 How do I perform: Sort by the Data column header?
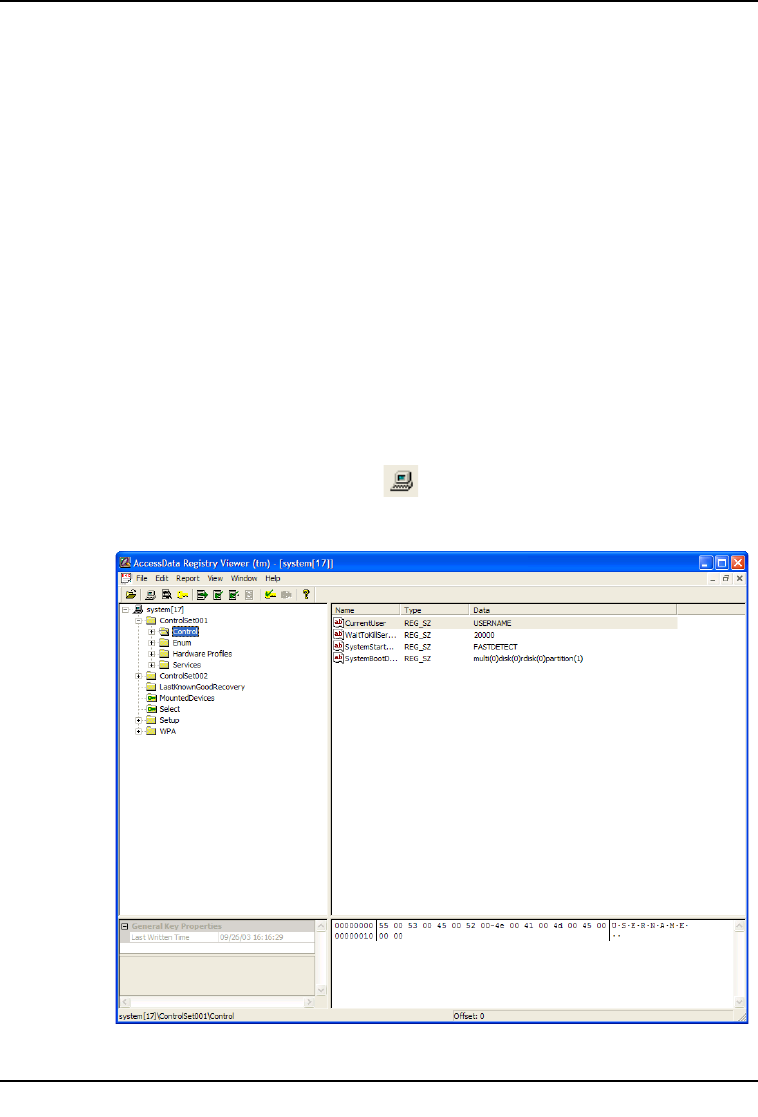[573, 611]
